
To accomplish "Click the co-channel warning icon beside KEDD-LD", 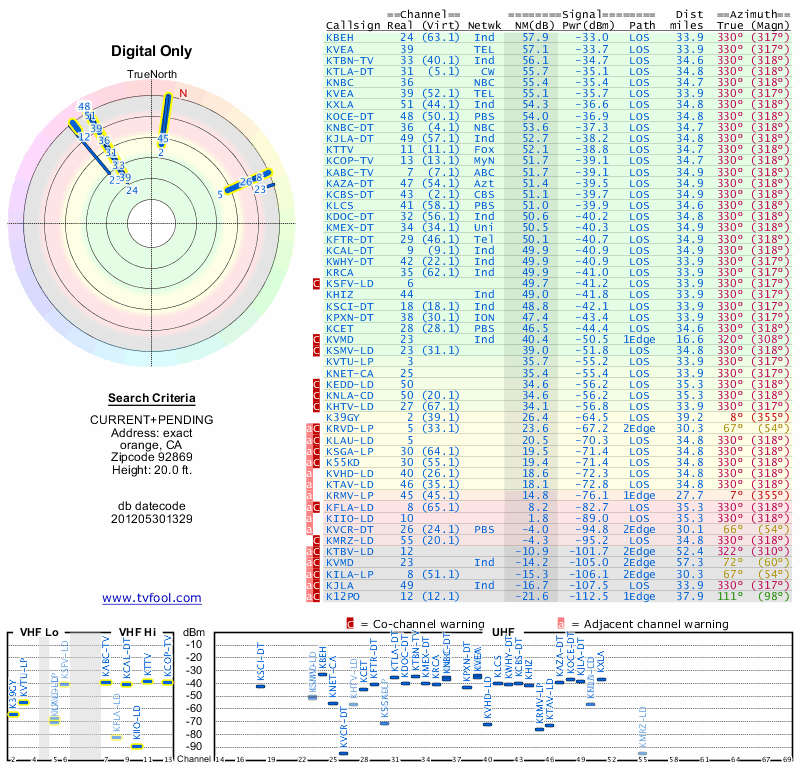I will point(317,383).
